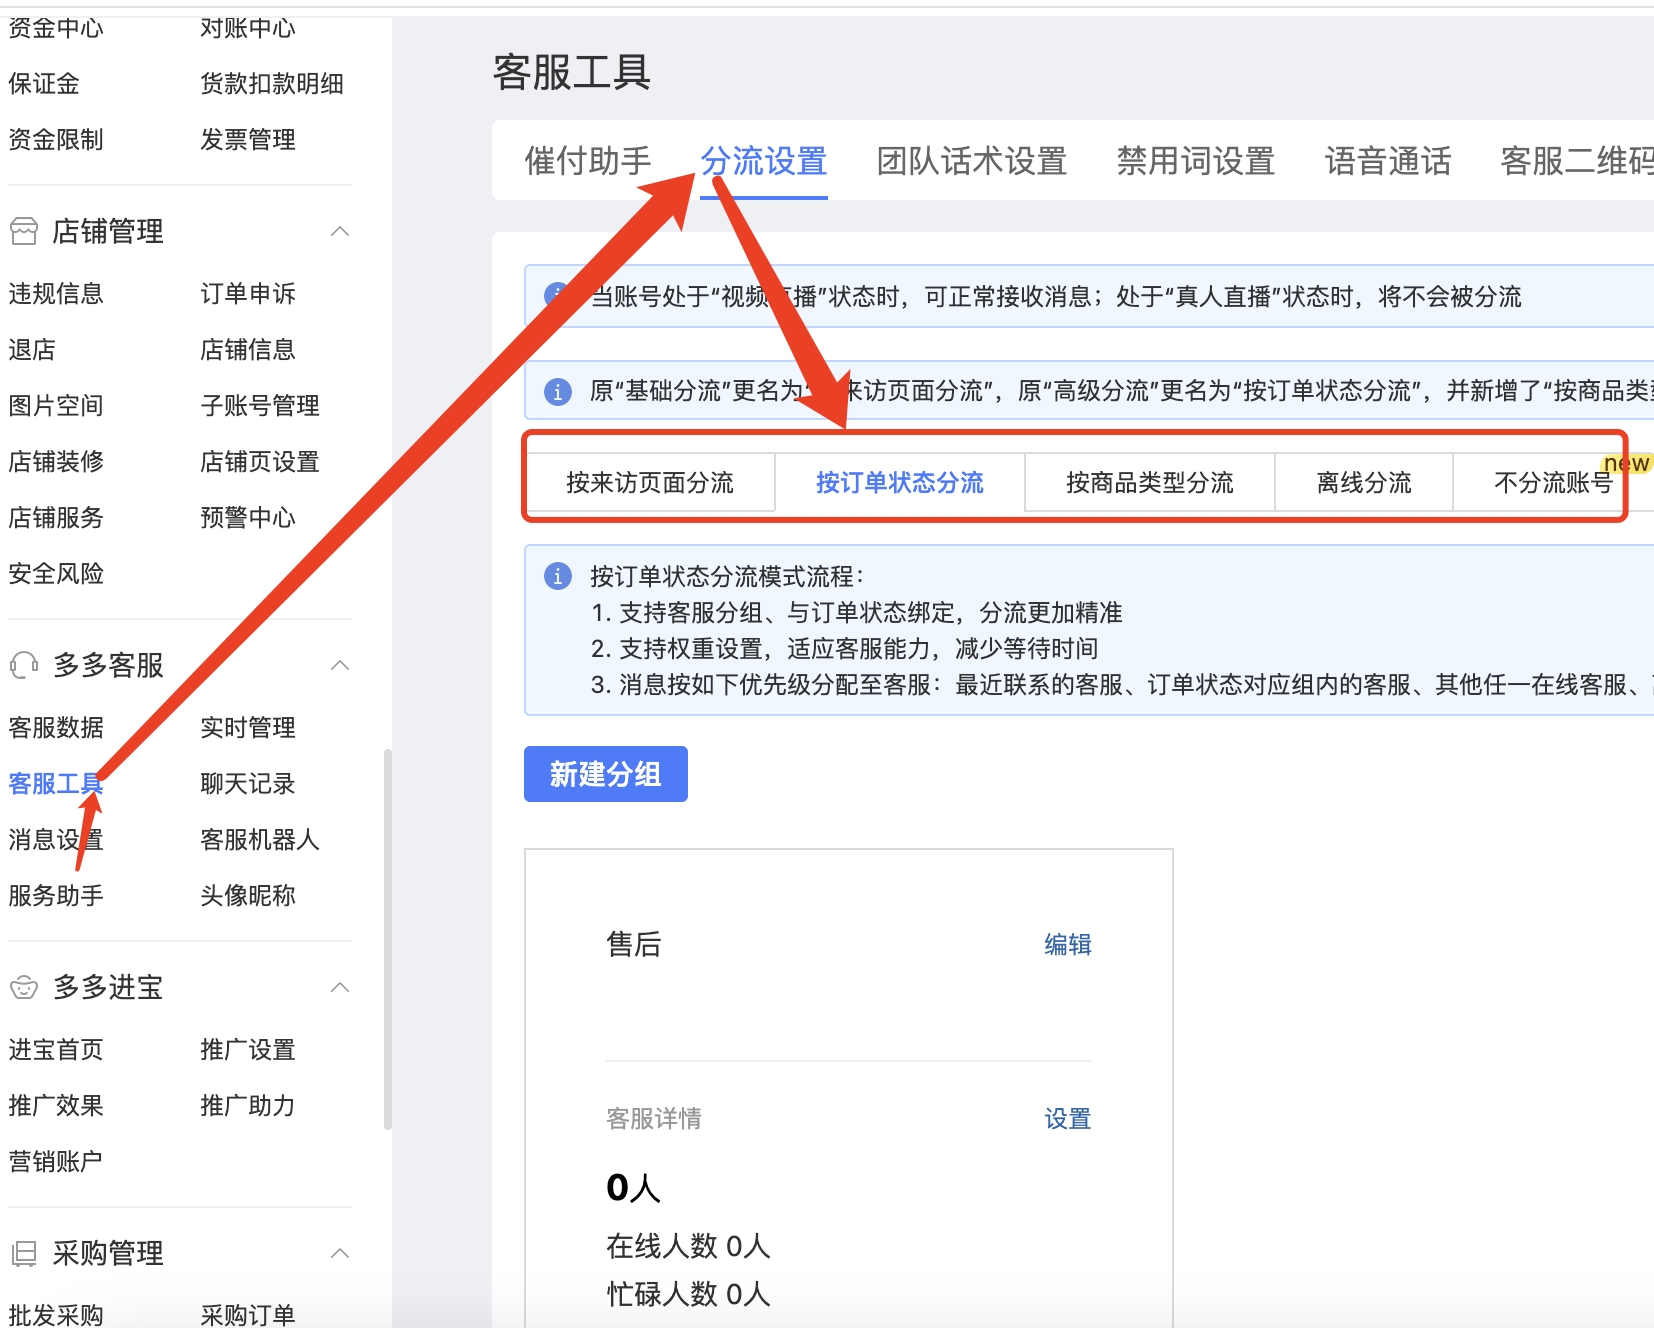This screenshot has height=1328, width=1654.
Task: Select the 按商品类型分流 mode tab
Action: point(1150,483)
